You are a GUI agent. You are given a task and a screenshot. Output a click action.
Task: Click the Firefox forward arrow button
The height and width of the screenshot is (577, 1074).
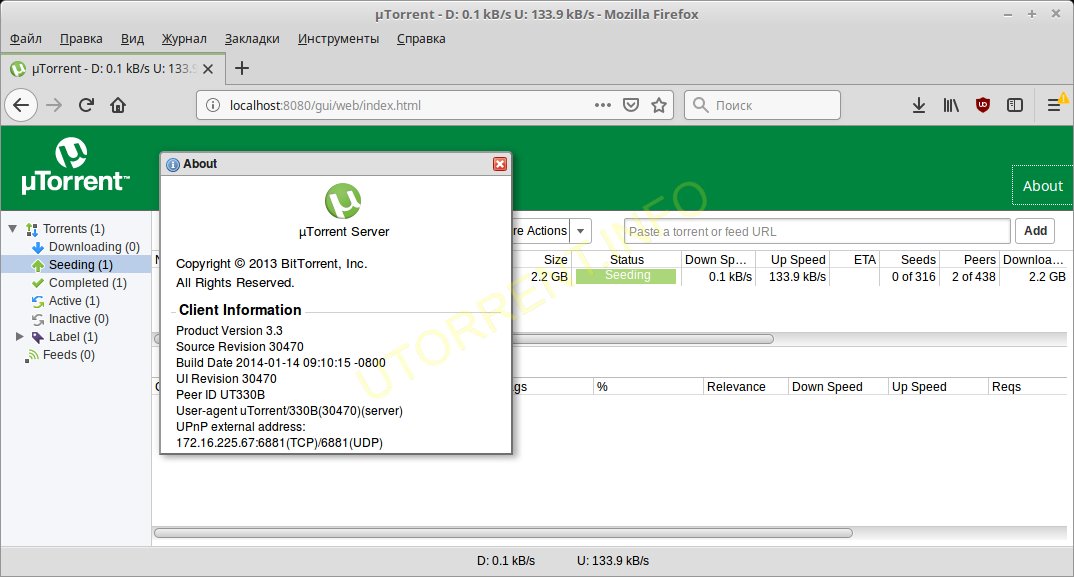click(x=54, y=106)
